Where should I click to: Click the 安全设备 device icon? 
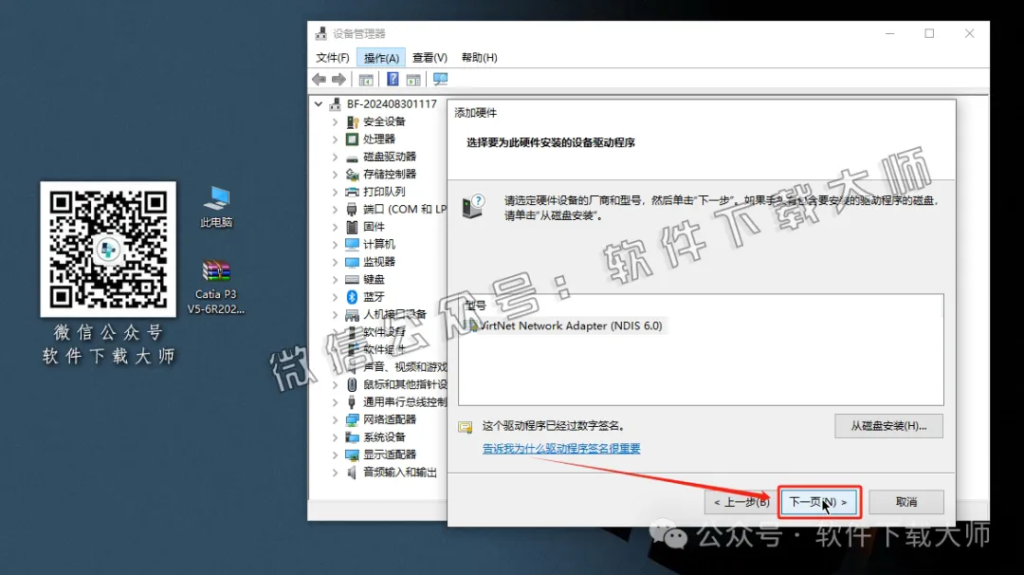[x=352, y=122]
